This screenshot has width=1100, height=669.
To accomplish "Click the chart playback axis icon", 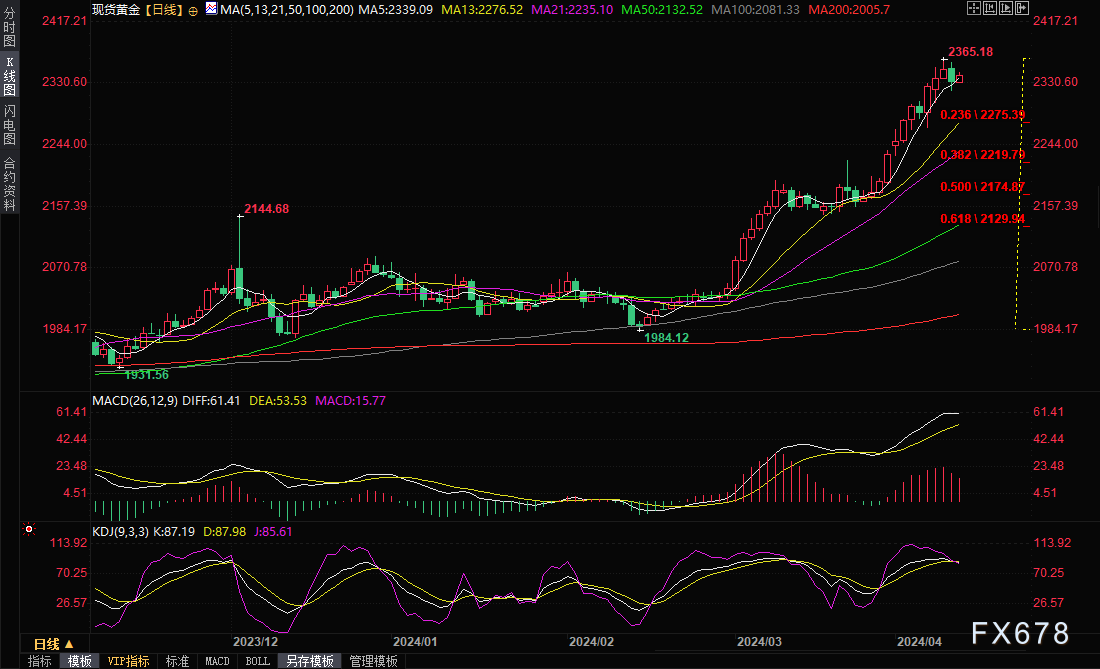I will [x=1006, y=8].
